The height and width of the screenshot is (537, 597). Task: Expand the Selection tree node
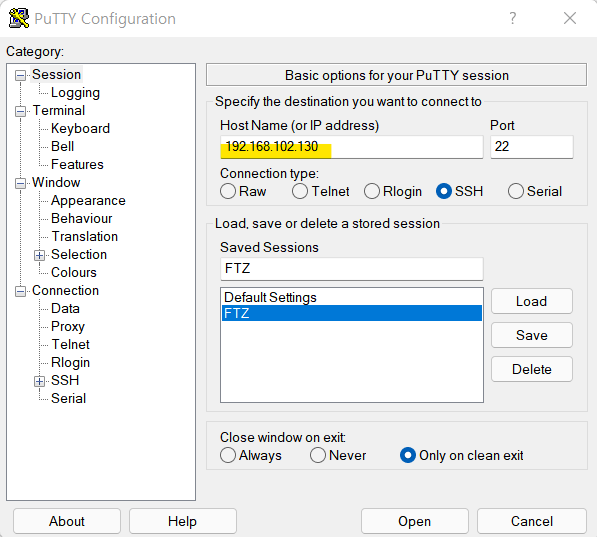coord(39,255)
